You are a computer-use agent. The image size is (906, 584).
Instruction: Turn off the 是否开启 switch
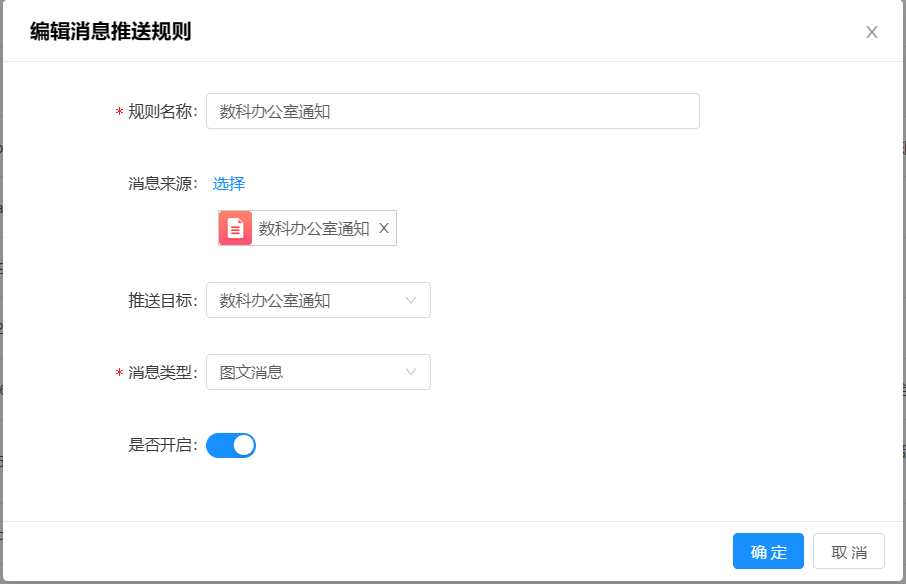click(x=231, y=445)
